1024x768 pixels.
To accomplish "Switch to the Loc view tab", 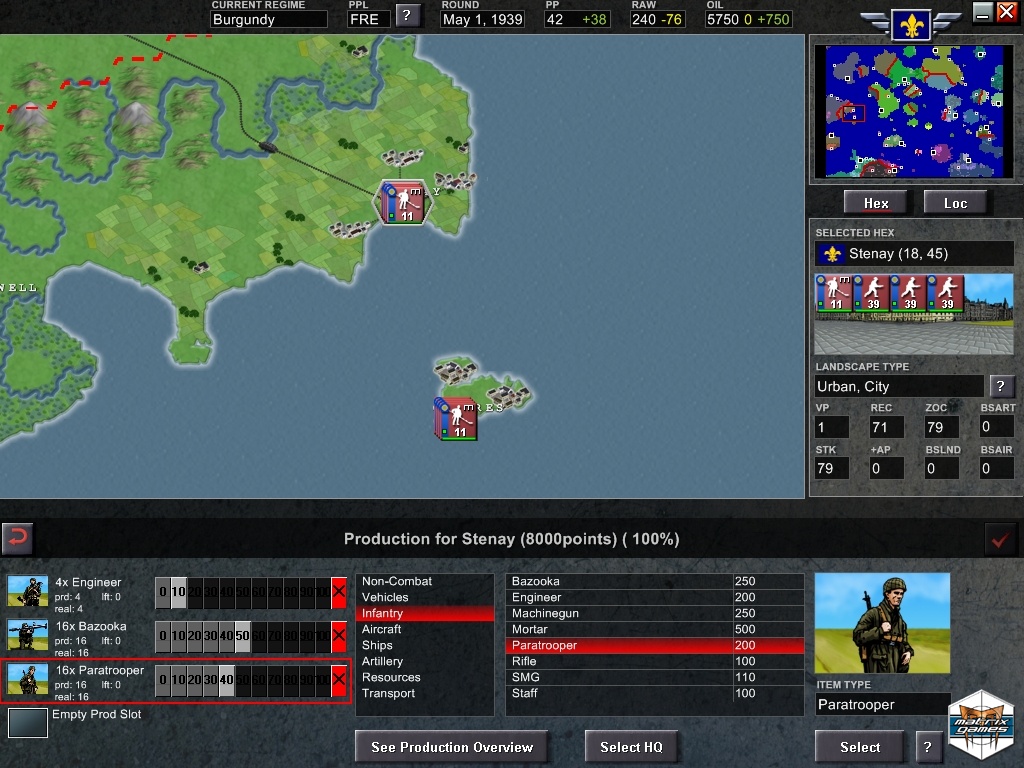I will [x=955, y=203].
